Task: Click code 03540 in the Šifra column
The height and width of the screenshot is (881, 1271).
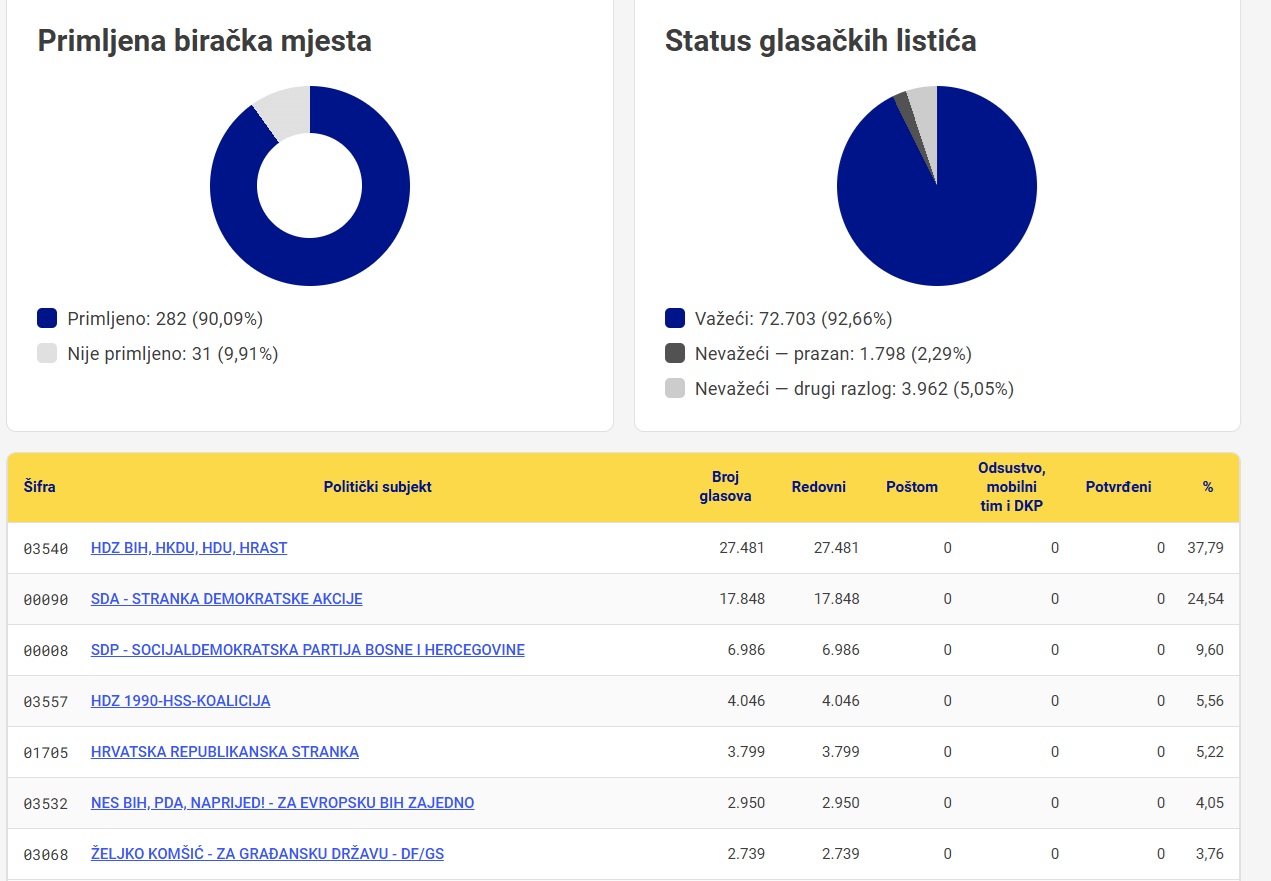Action: [46, 549]
